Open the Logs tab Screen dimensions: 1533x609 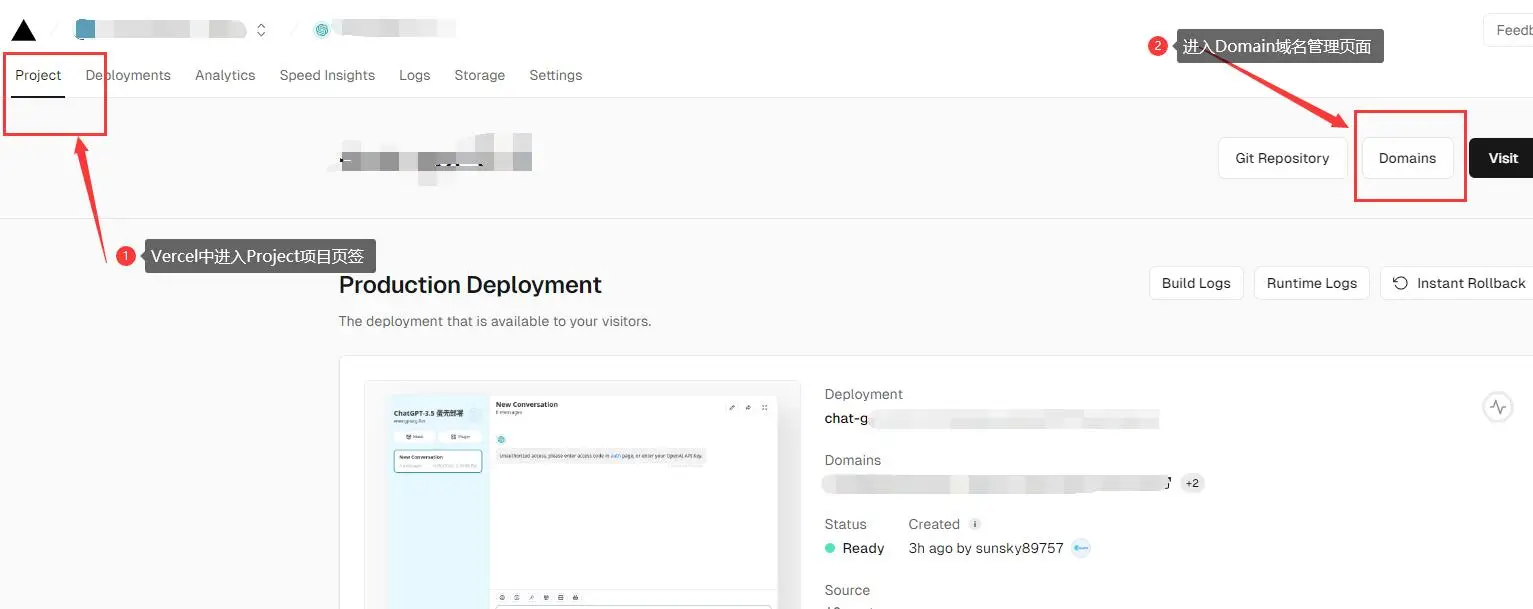(x=414, y=75)
